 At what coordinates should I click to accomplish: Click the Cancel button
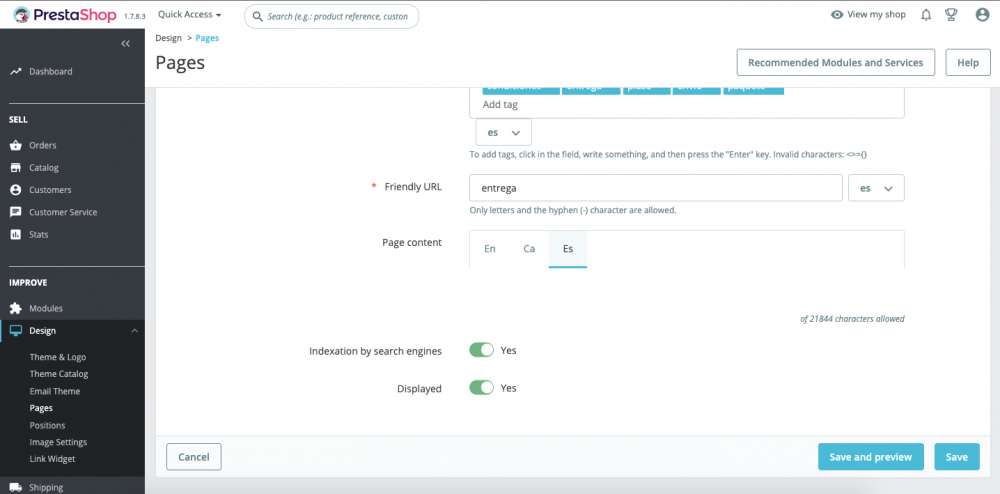194,456
